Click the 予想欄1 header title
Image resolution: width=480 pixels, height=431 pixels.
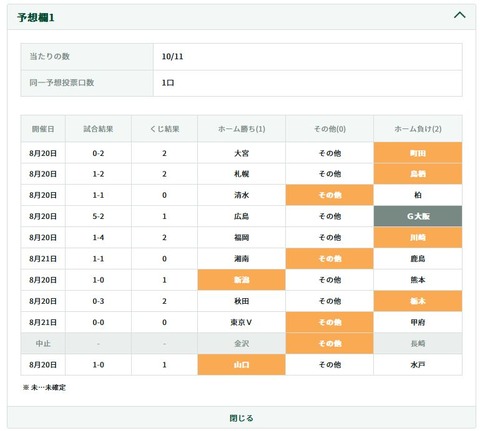click(x=36, y=17)
